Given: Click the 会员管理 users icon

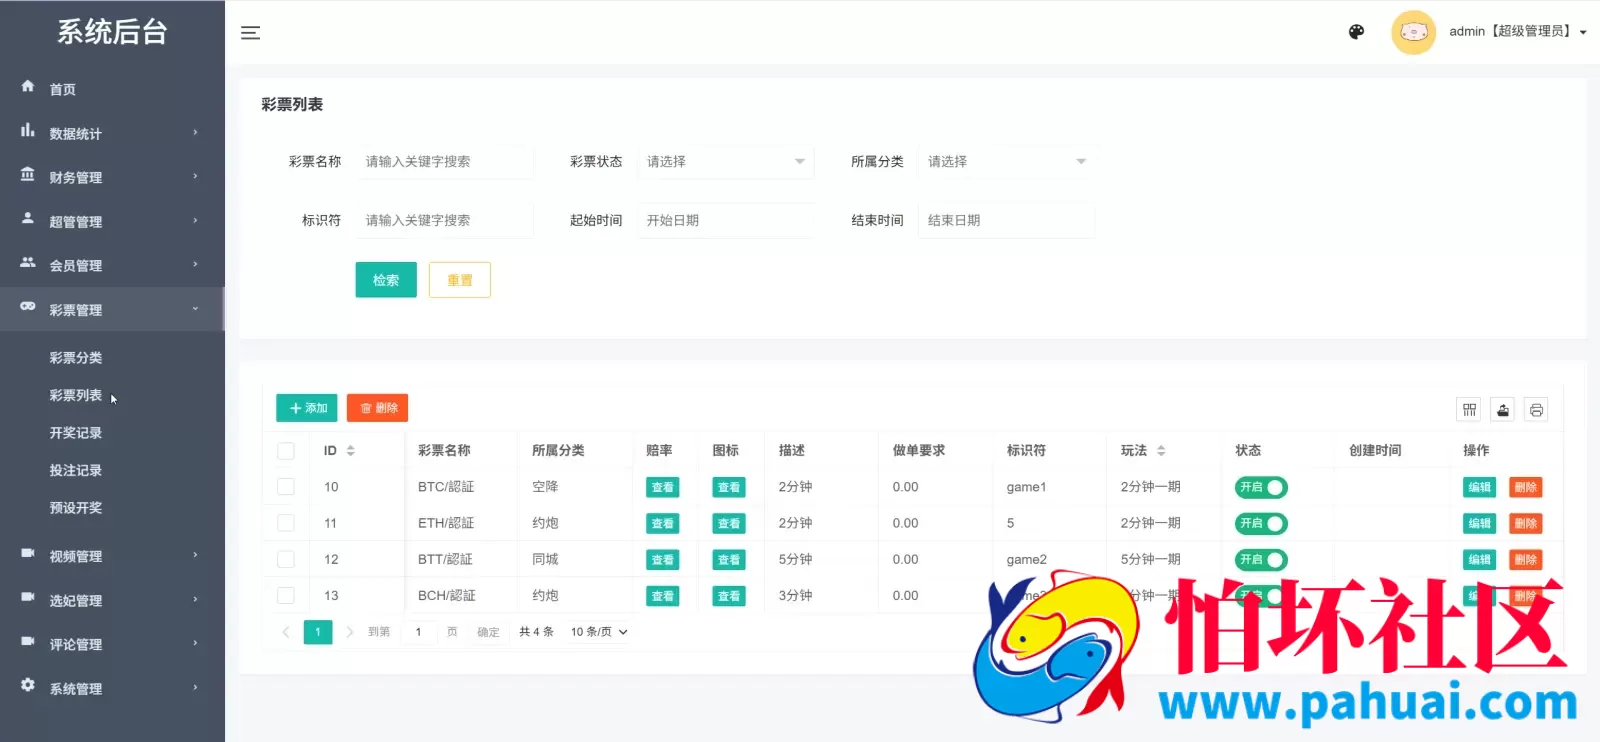Looking at the screenshot, I should click(x=28, y=263).
